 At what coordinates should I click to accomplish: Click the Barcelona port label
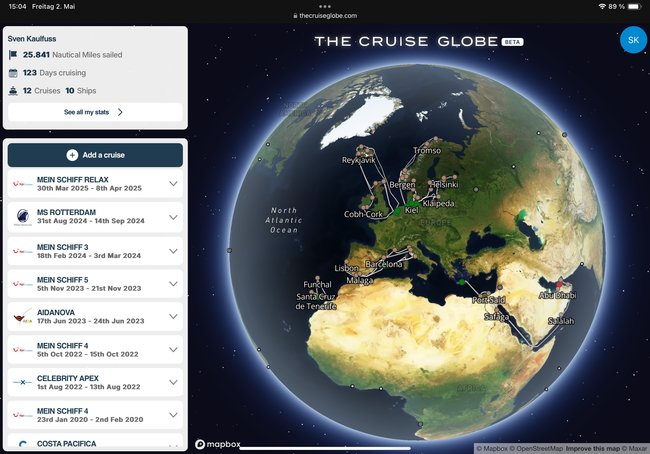pos(384,264)
